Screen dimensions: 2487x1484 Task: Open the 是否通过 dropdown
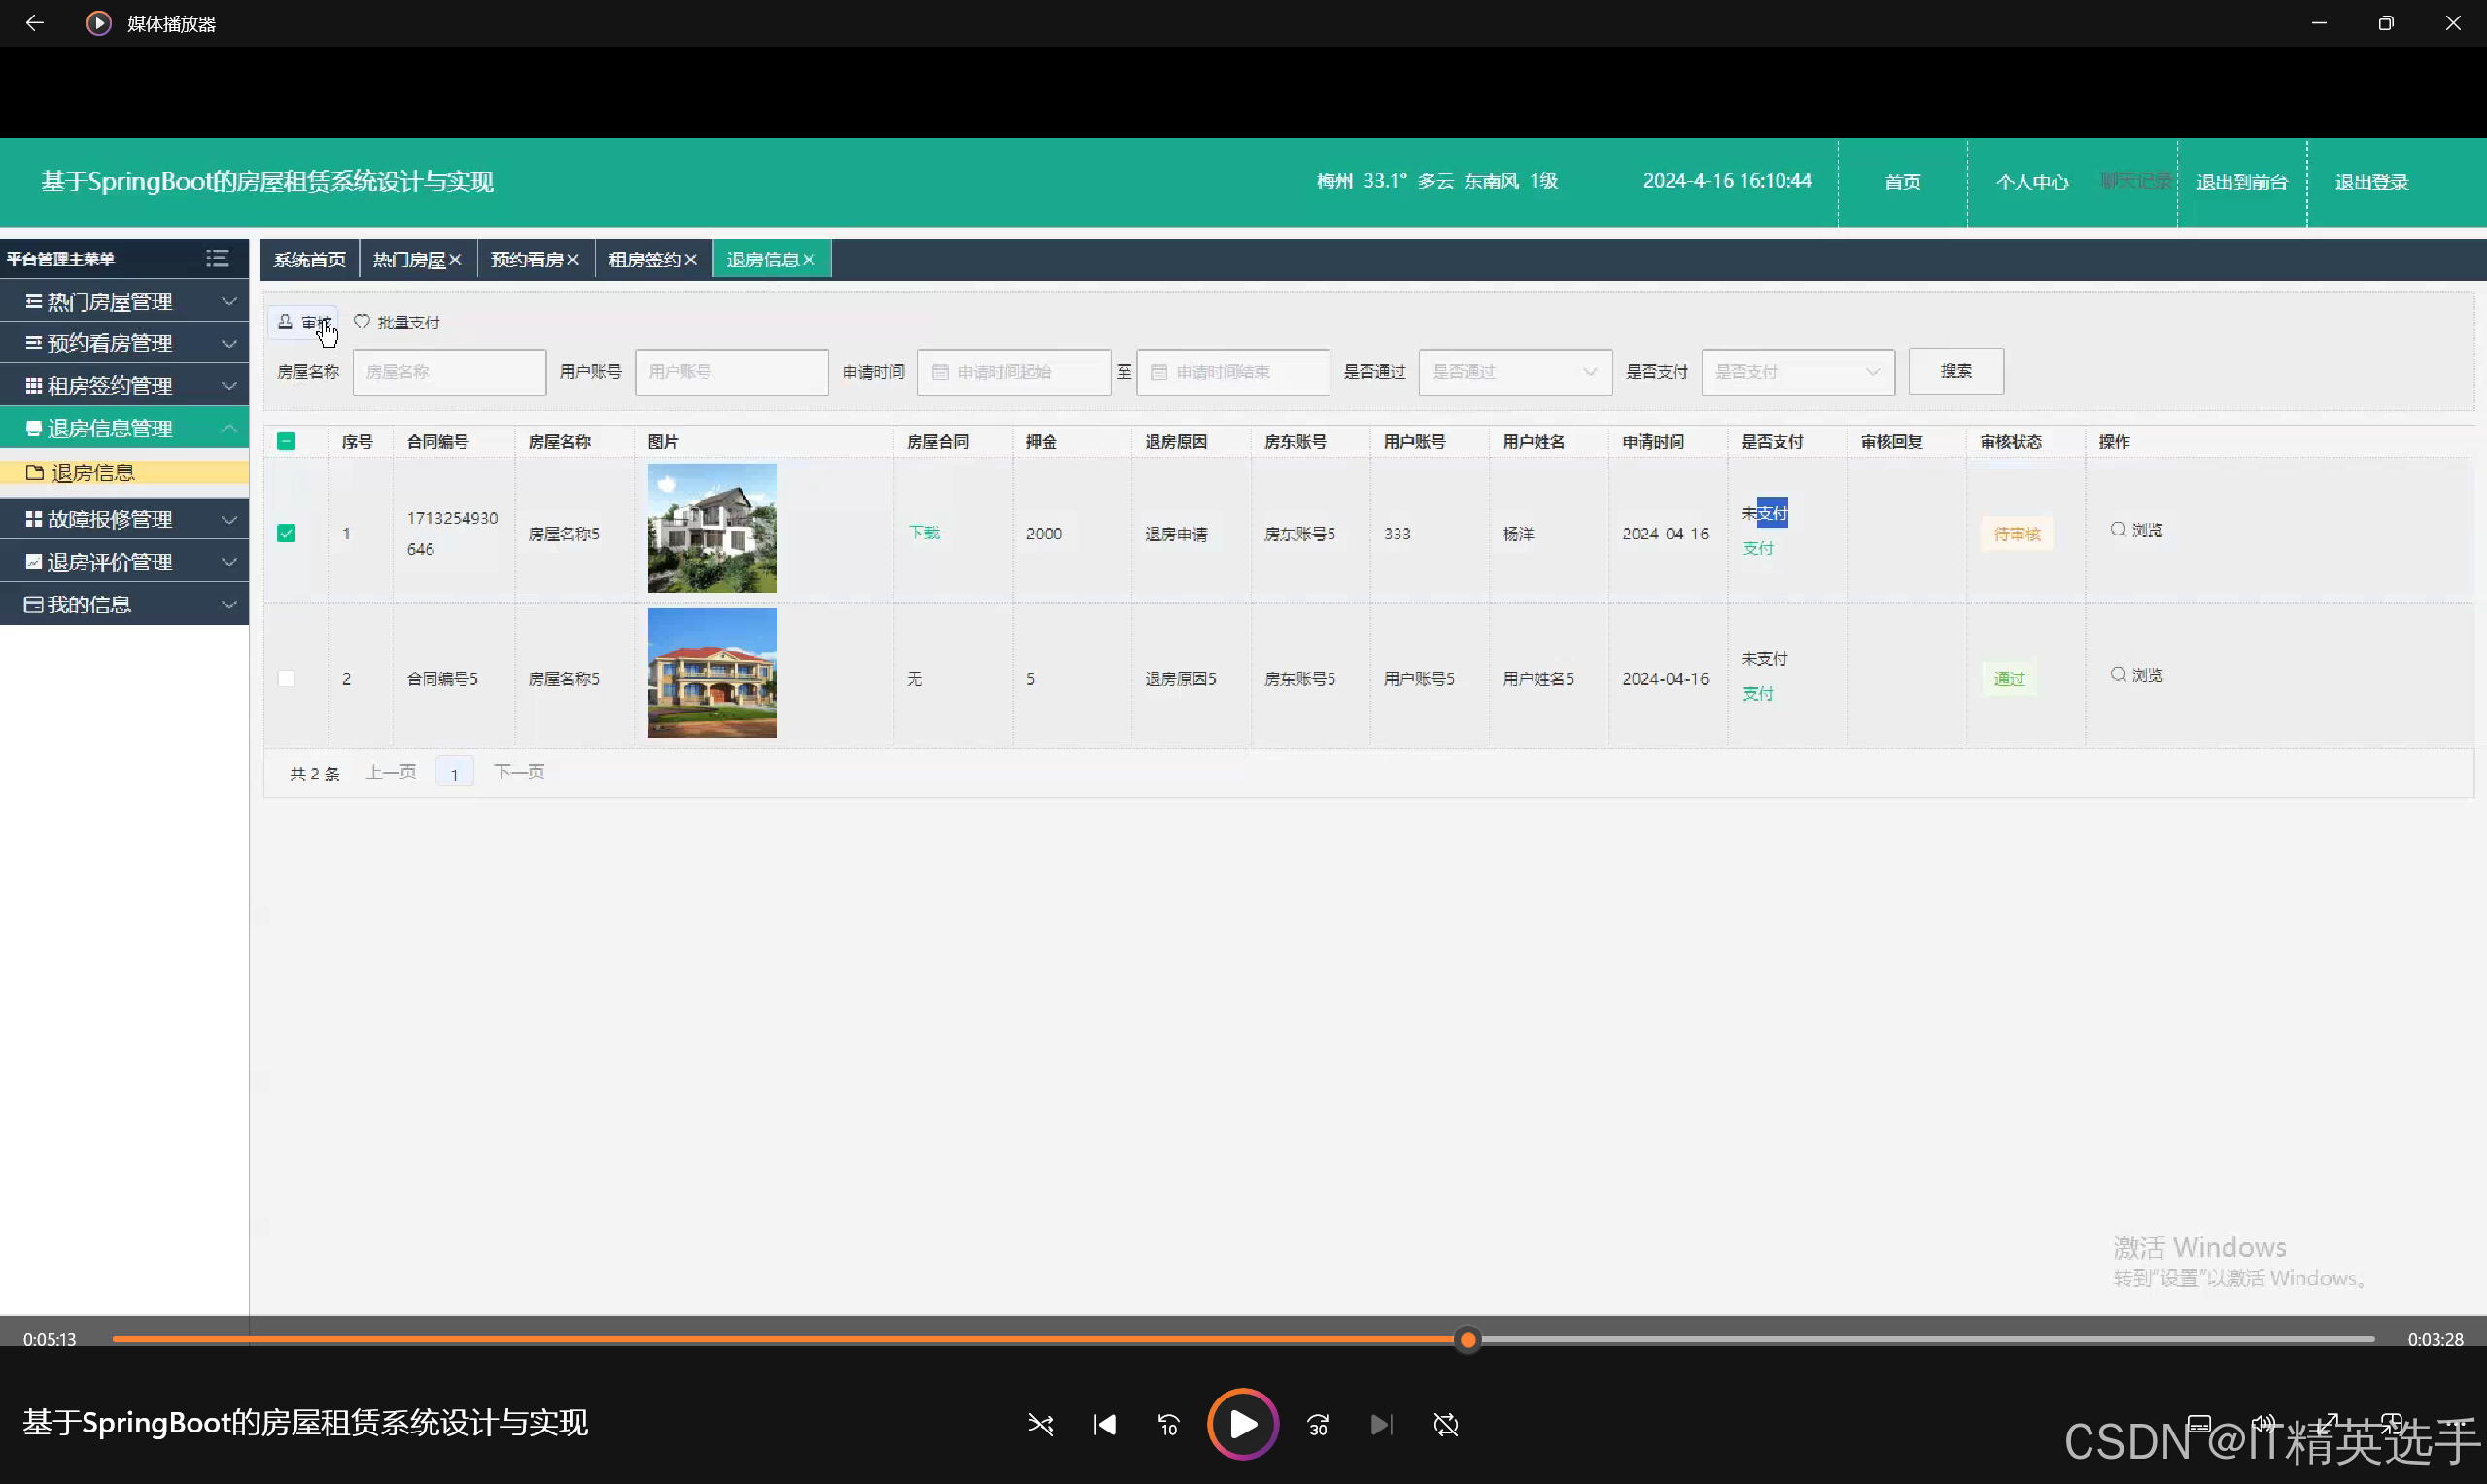(x=1514, y=372)
